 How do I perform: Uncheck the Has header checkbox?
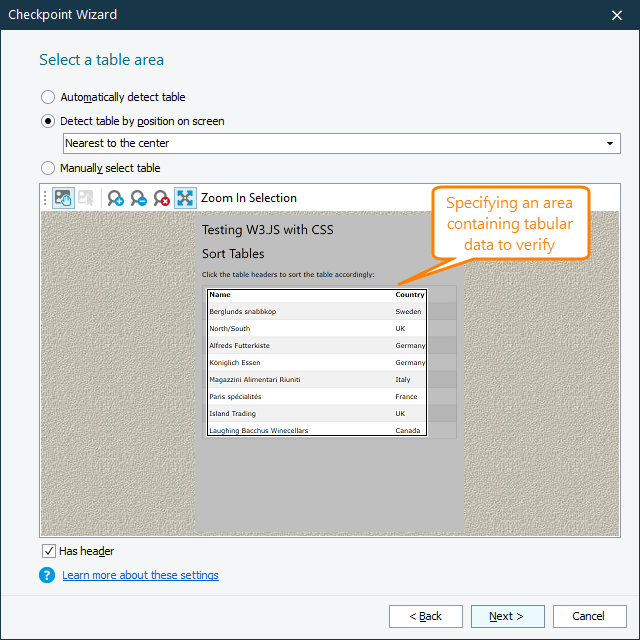(49, 551)
